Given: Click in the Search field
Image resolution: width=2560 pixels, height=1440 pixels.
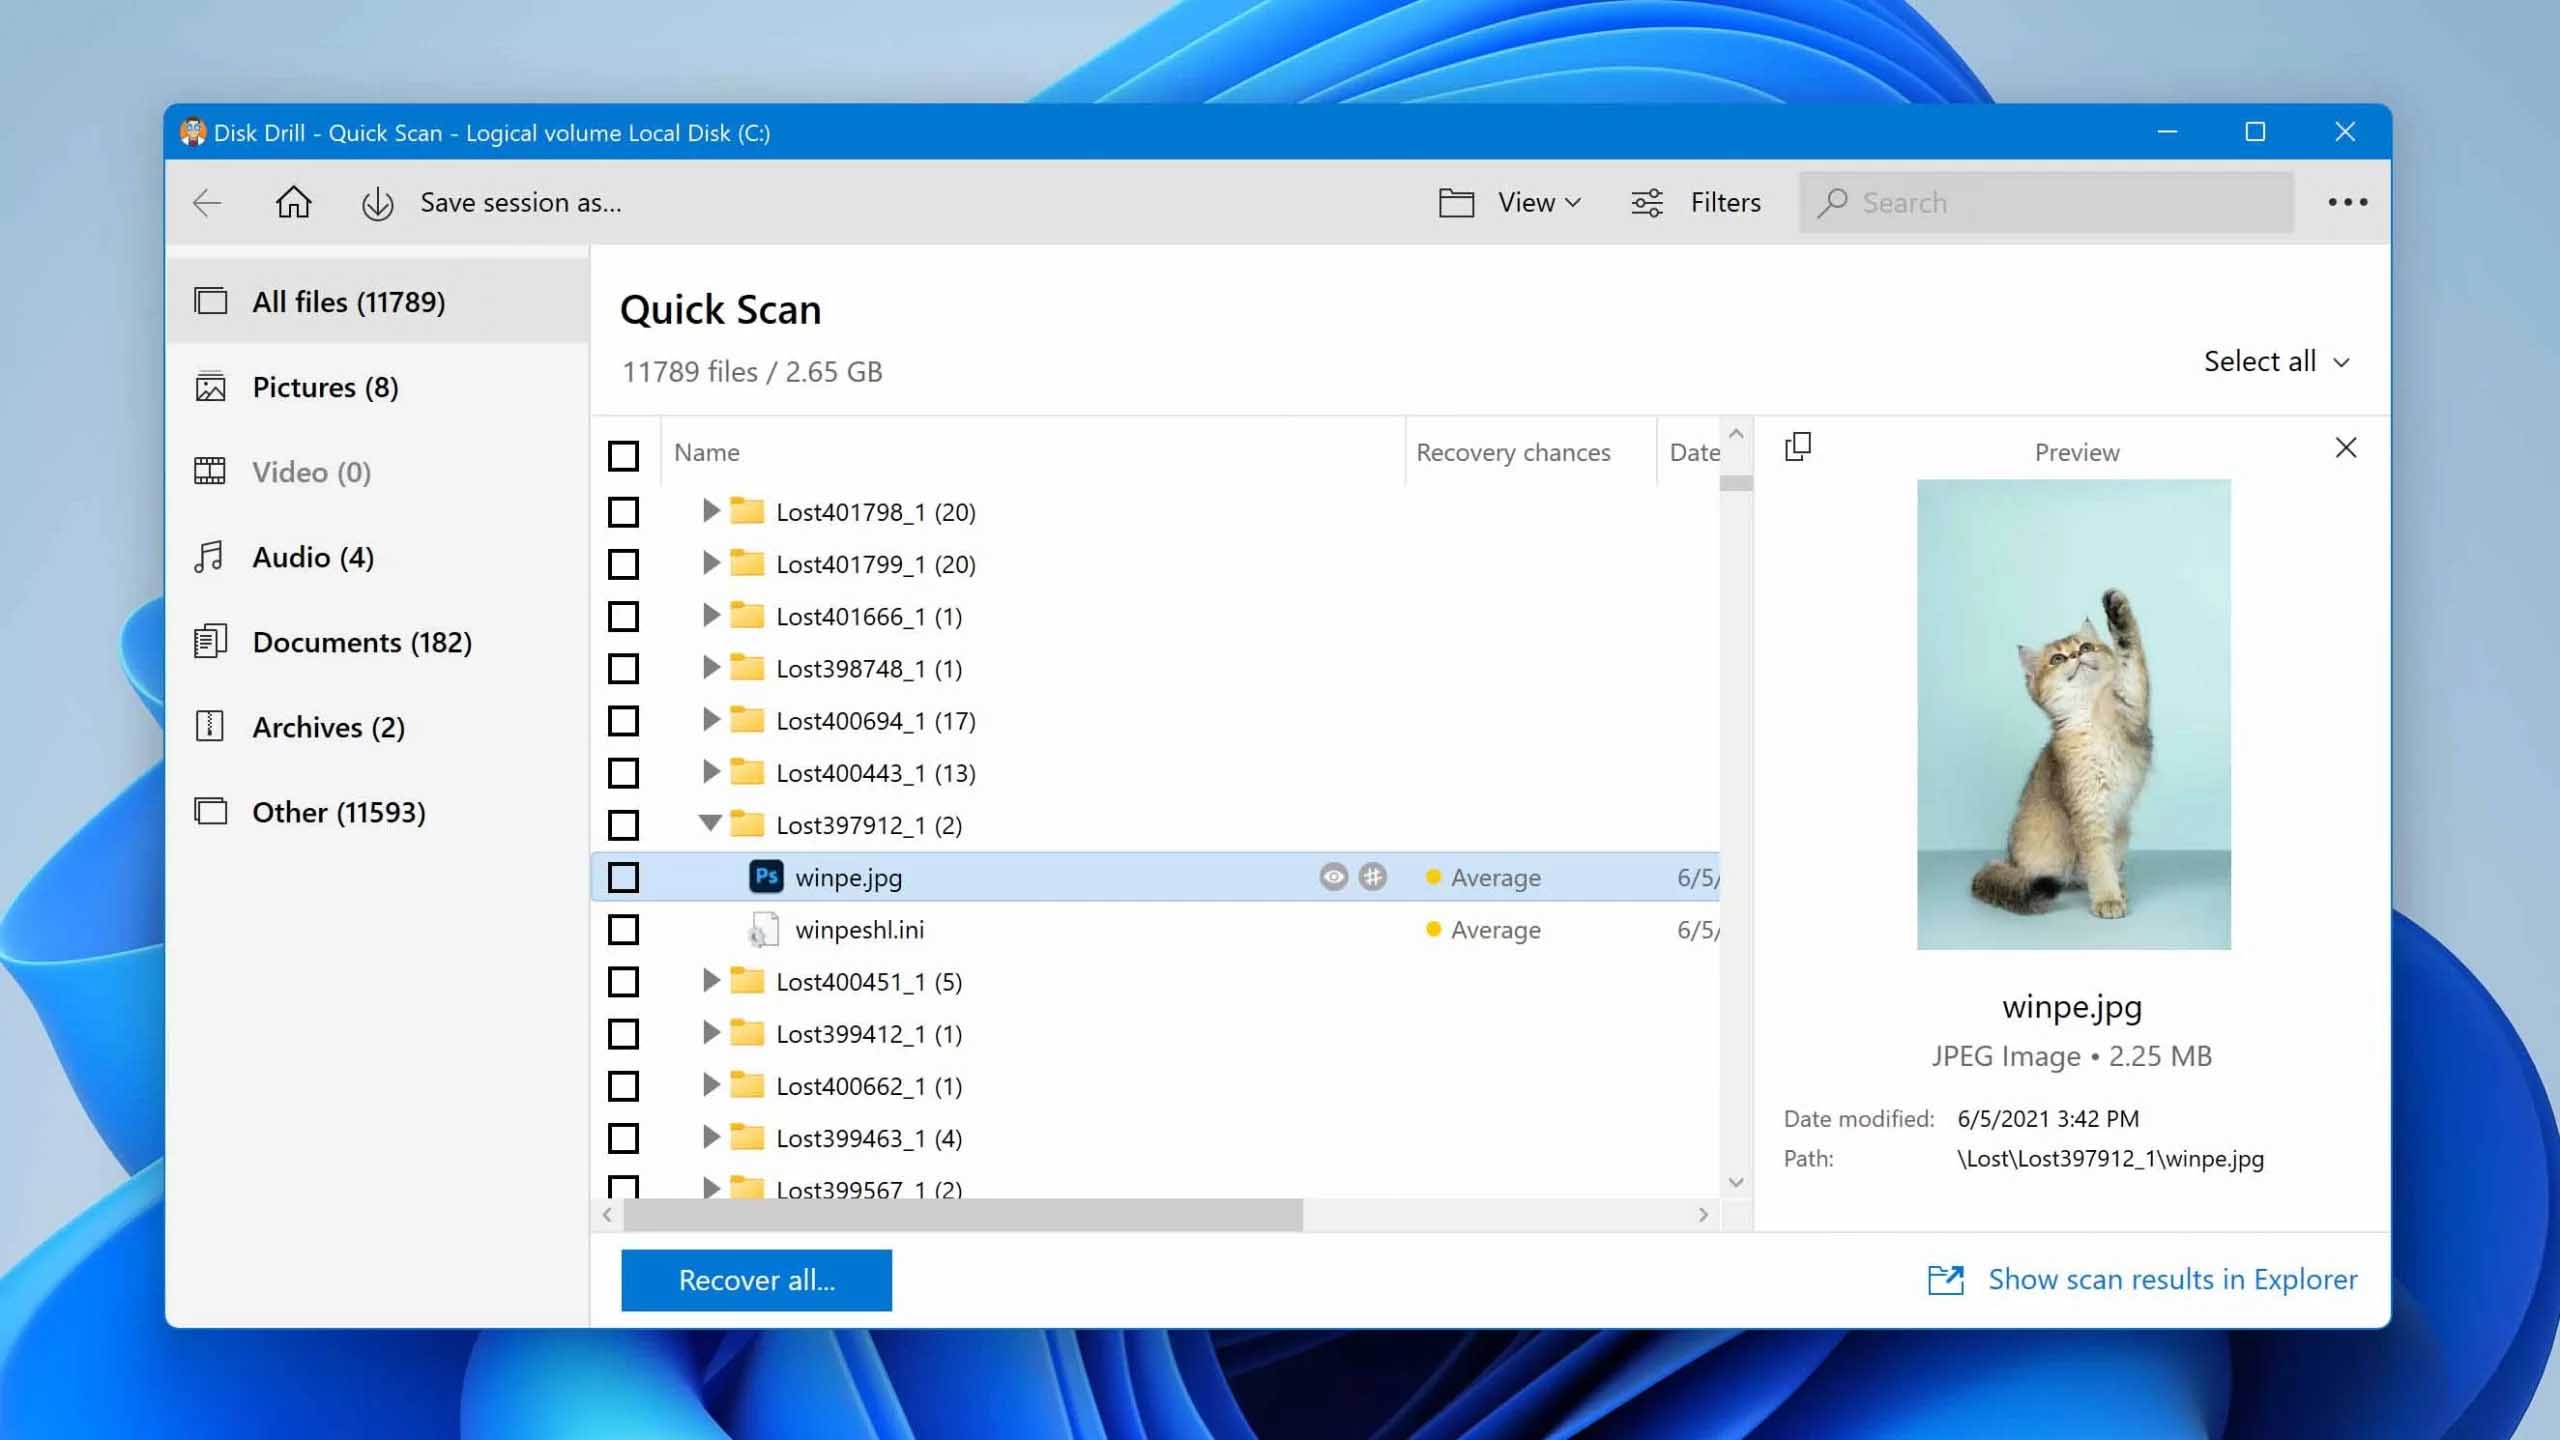Looking at the screenshot, I should (2046, 202).
